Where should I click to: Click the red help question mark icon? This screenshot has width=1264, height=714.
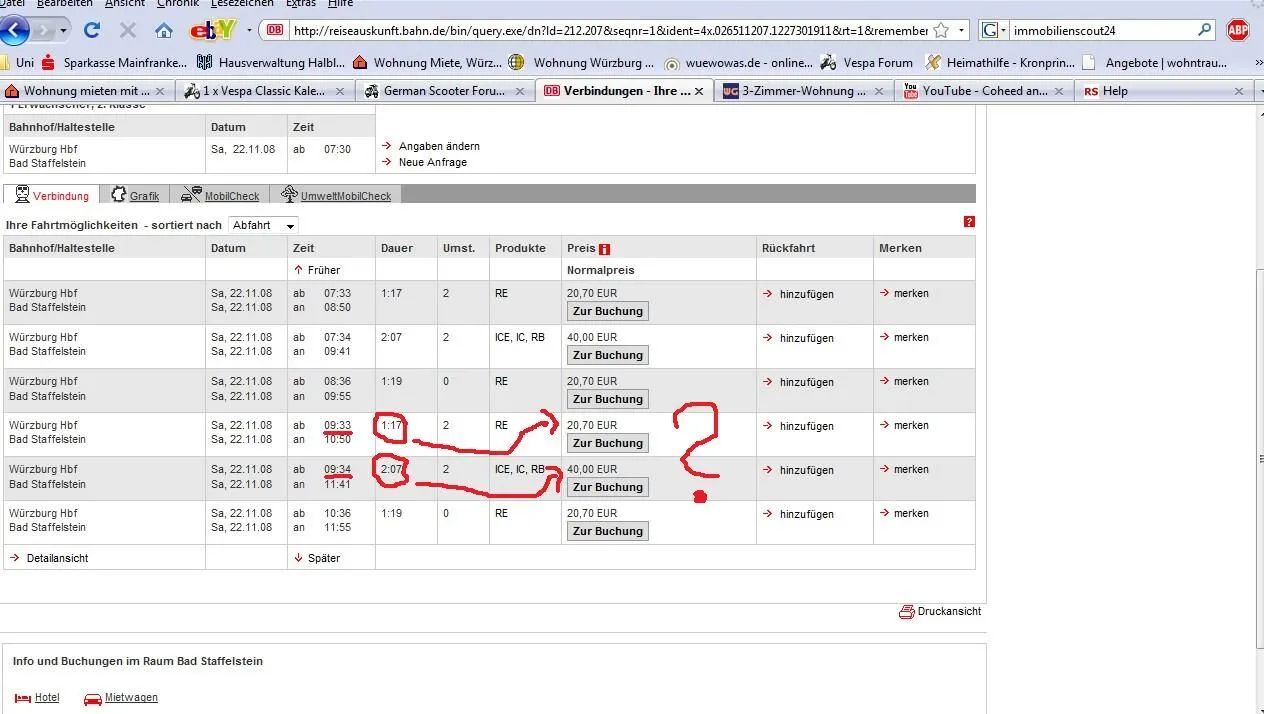[x=969, y=222]
